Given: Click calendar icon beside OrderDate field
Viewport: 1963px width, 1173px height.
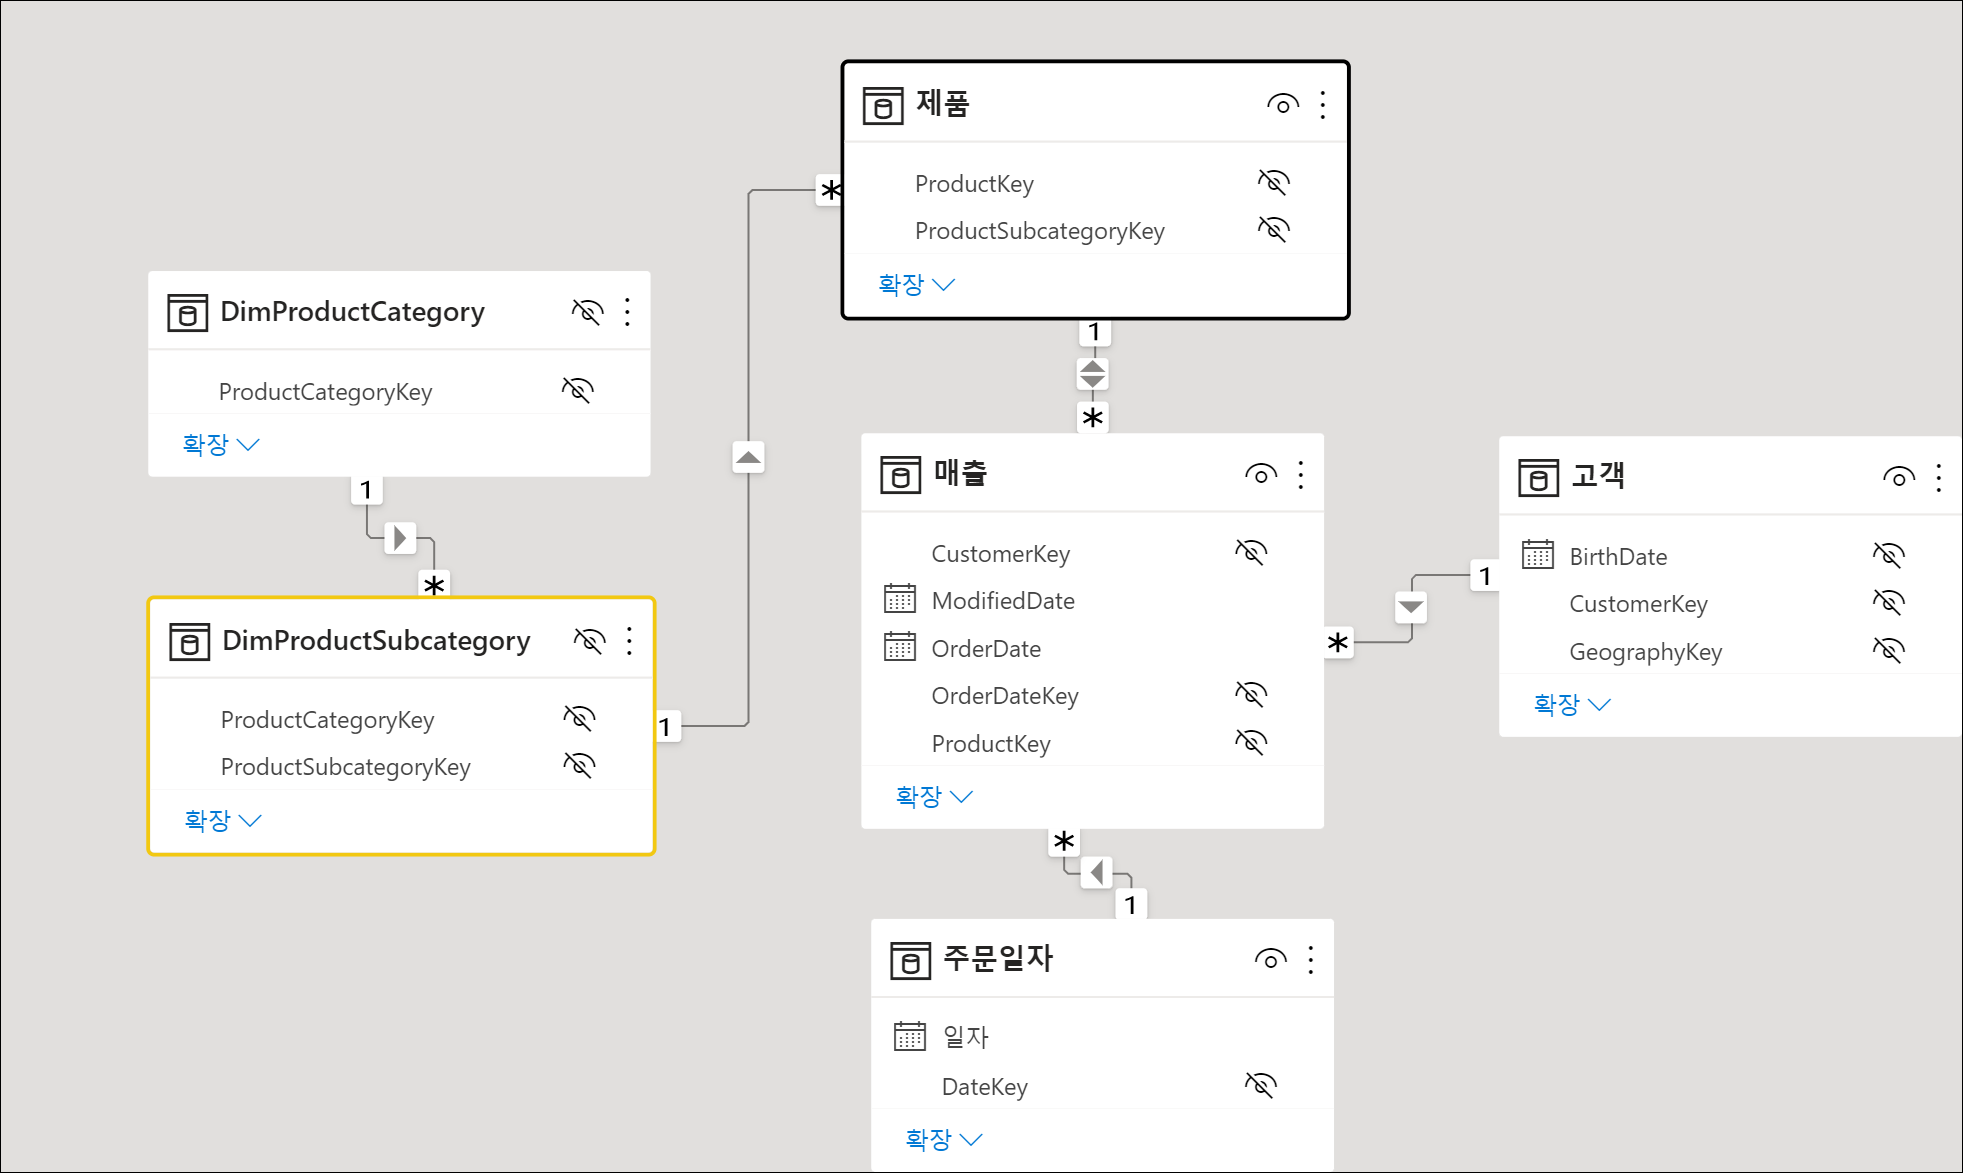Looking at the screenshot, I should 899,648.
